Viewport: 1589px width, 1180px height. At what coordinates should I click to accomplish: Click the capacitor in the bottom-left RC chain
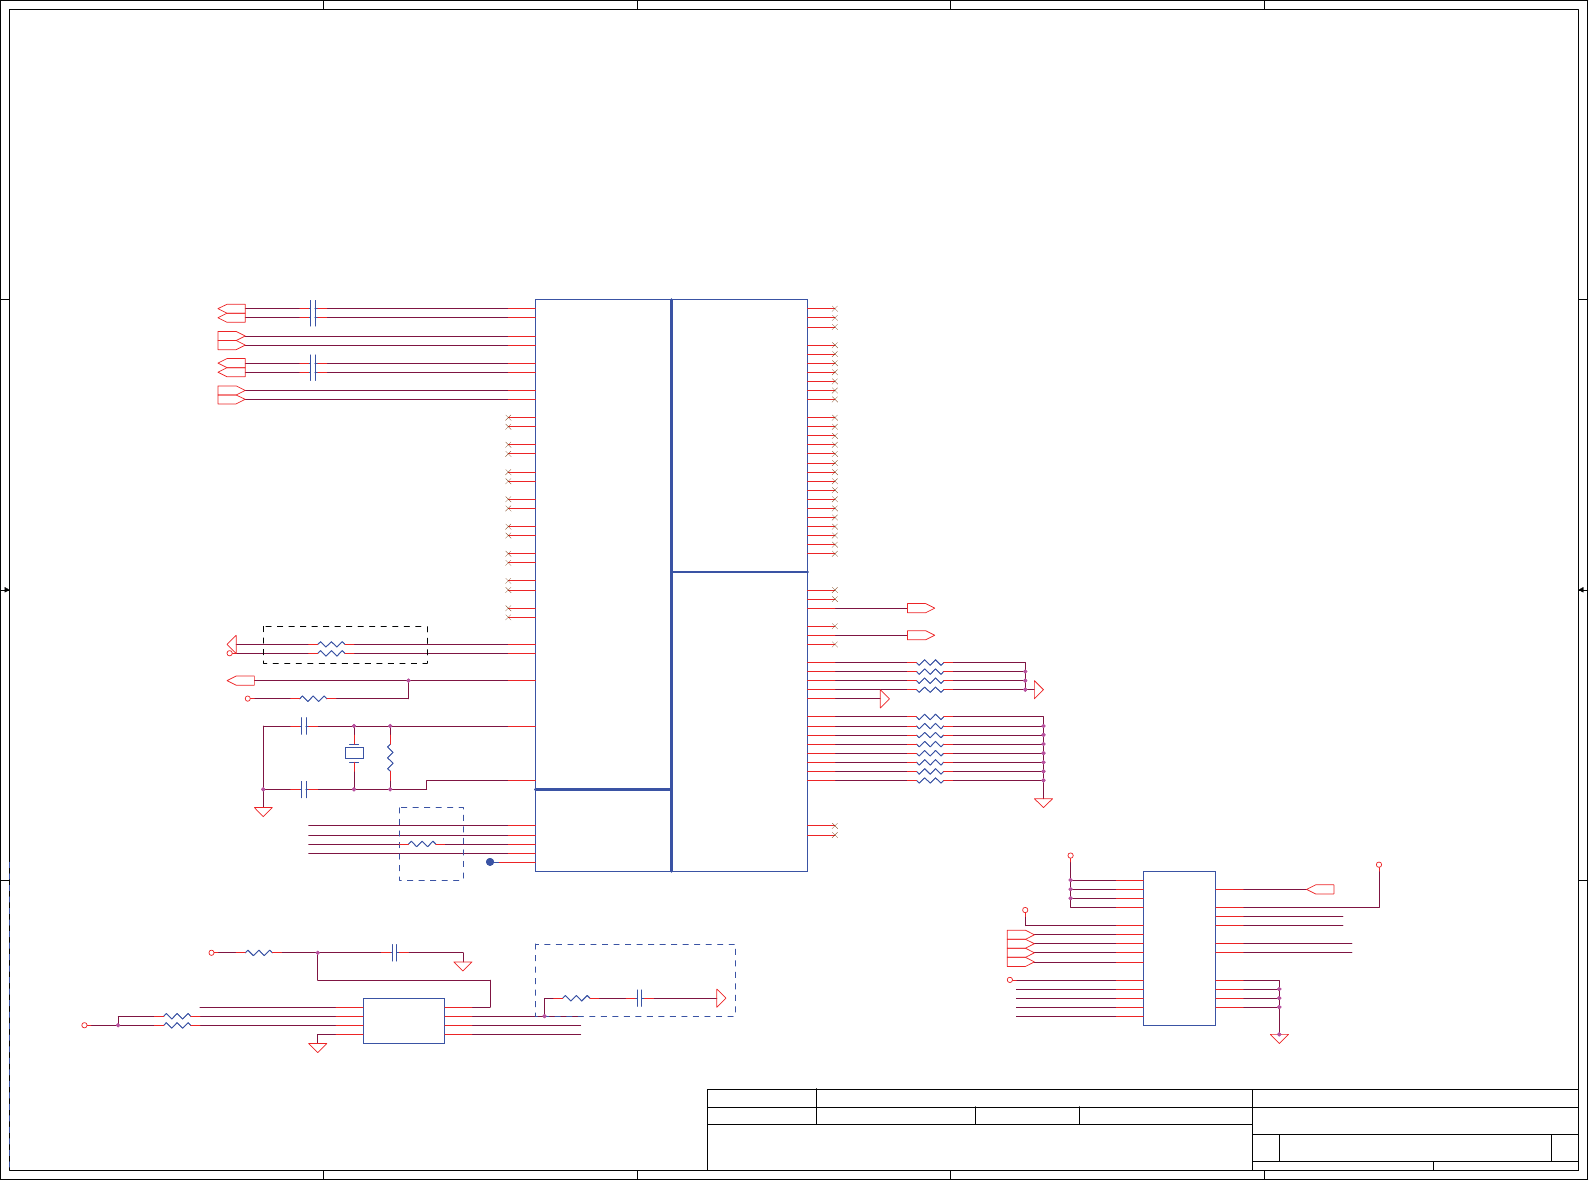(x=395, y=953)
